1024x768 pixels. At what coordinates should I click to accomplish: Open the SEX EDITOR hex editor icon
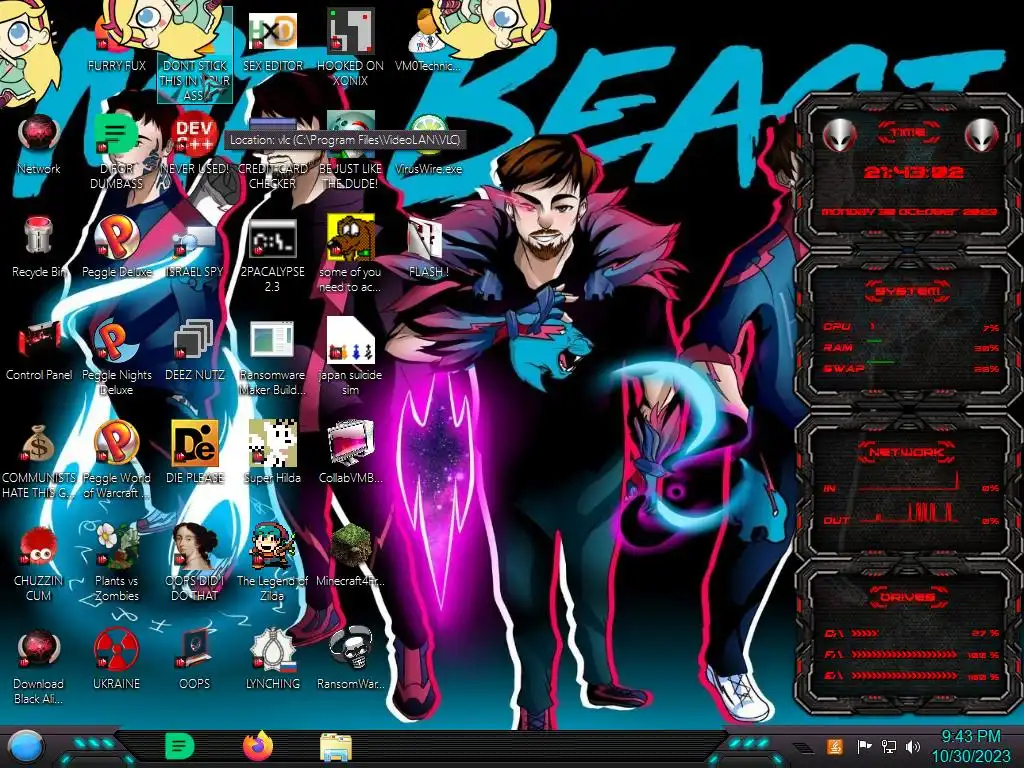click(x=272, y=40)
